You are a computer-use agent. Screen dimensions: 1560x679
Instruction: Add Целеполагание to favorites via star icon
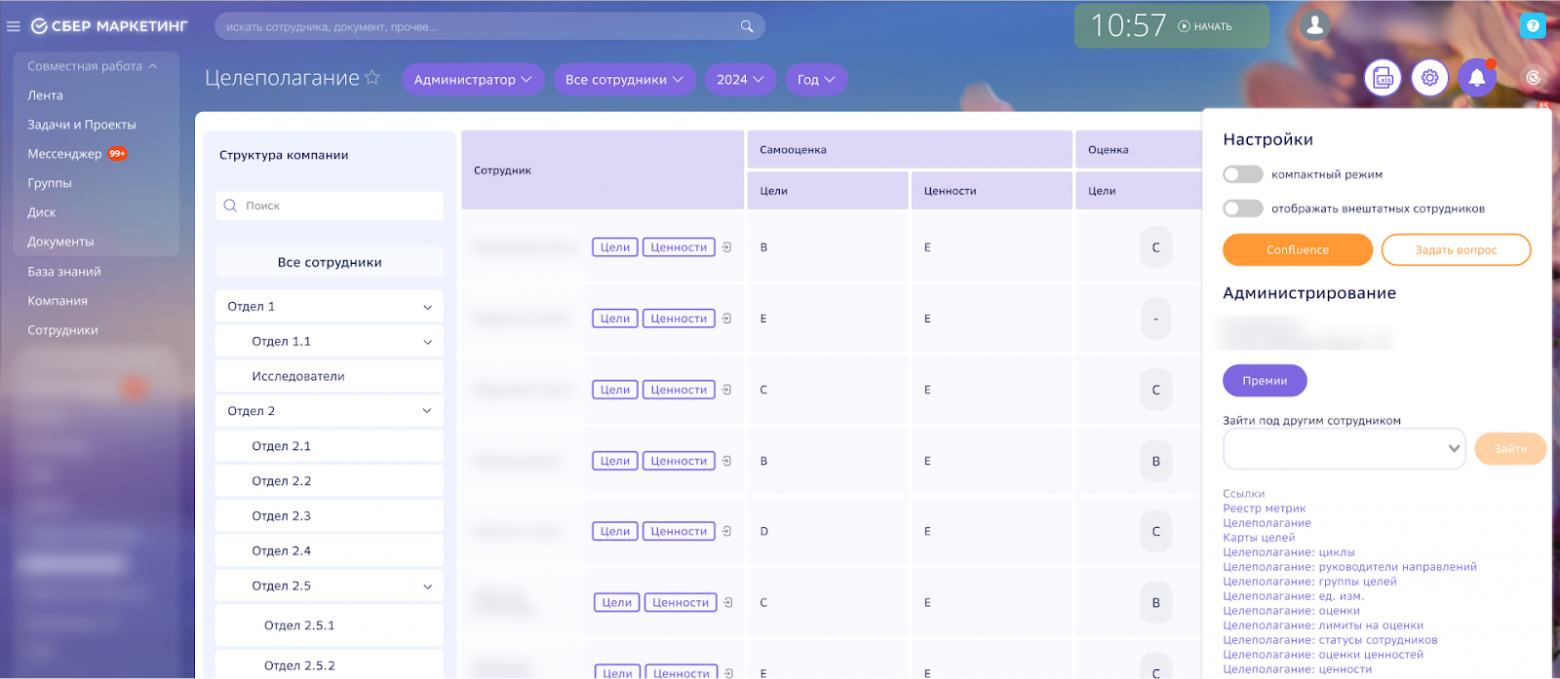[x=372, y=78]
